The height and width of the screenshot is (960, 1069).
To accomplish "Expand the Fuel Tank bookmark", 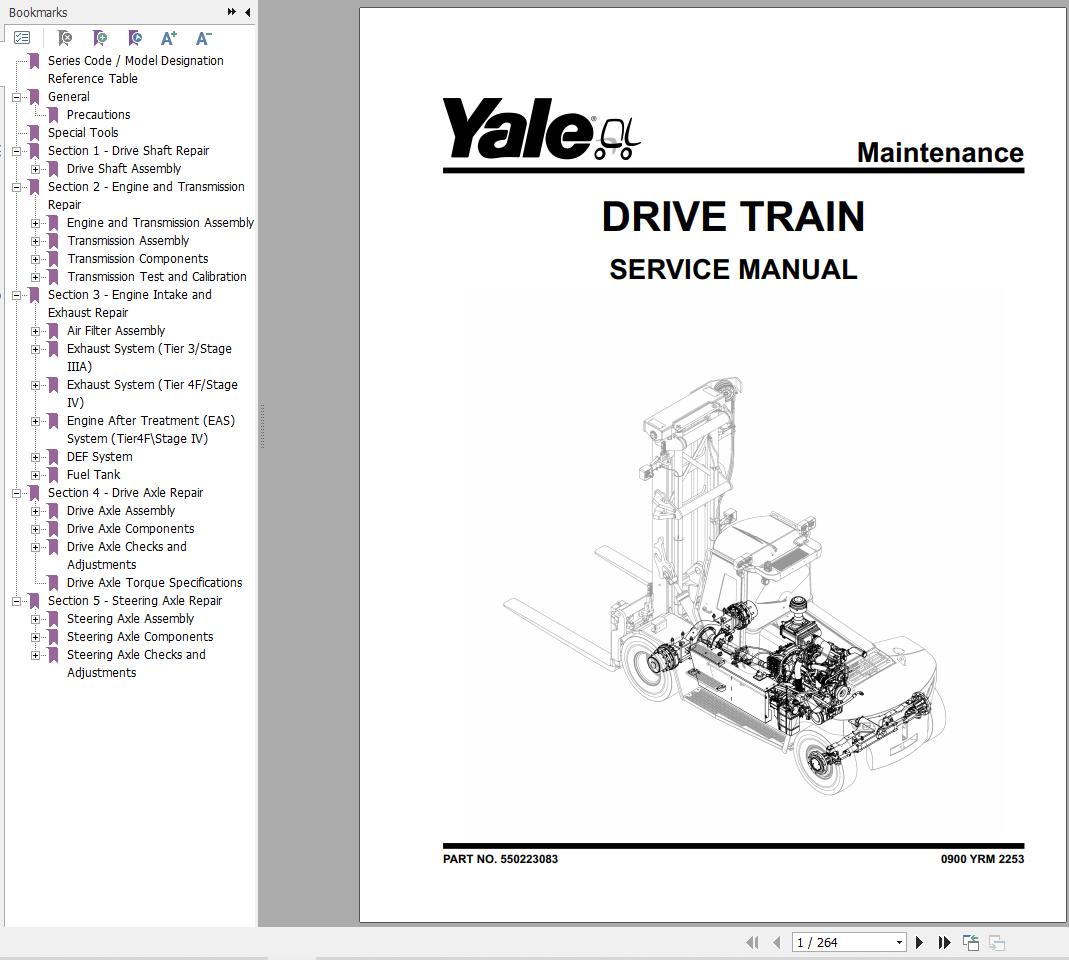I will tap(35, 475).
